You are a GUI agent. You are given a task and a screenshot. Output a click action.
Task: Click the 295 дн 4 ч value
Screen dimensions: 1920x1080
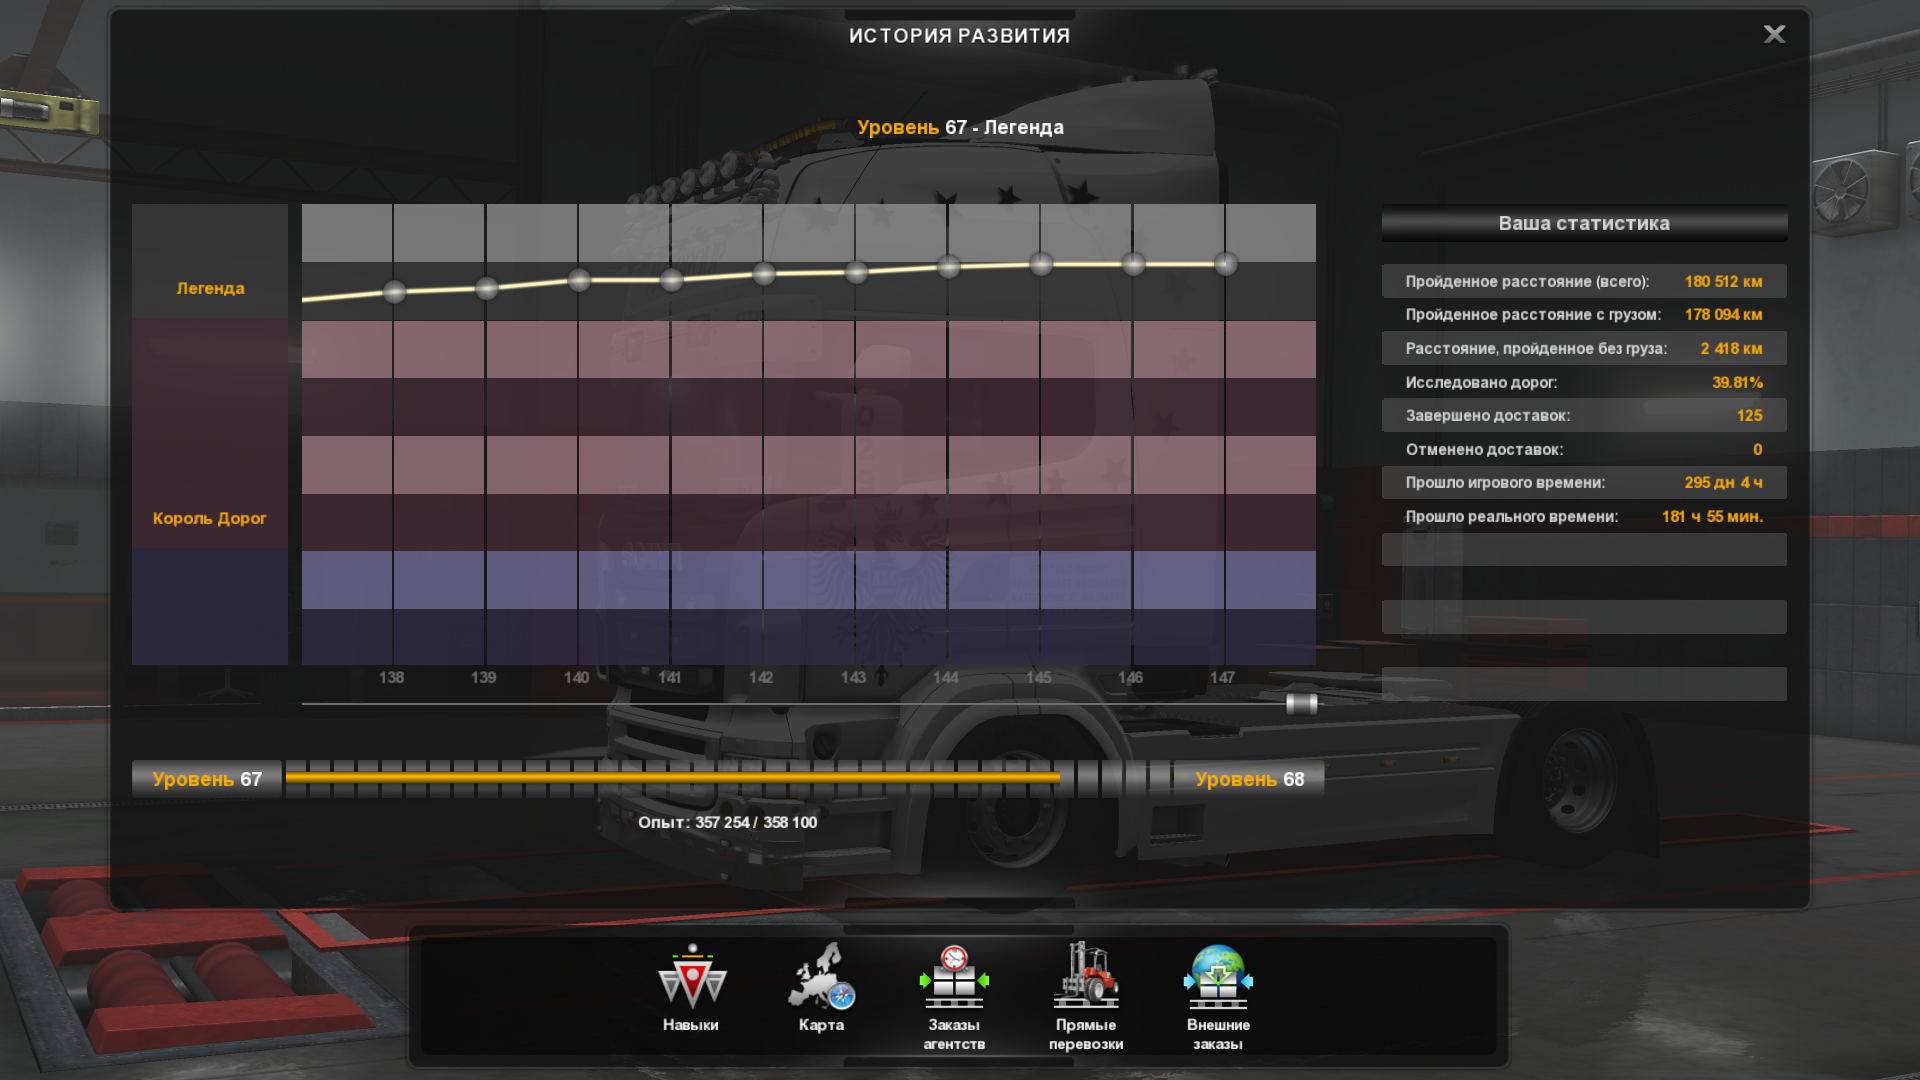tap(1723, 482)
